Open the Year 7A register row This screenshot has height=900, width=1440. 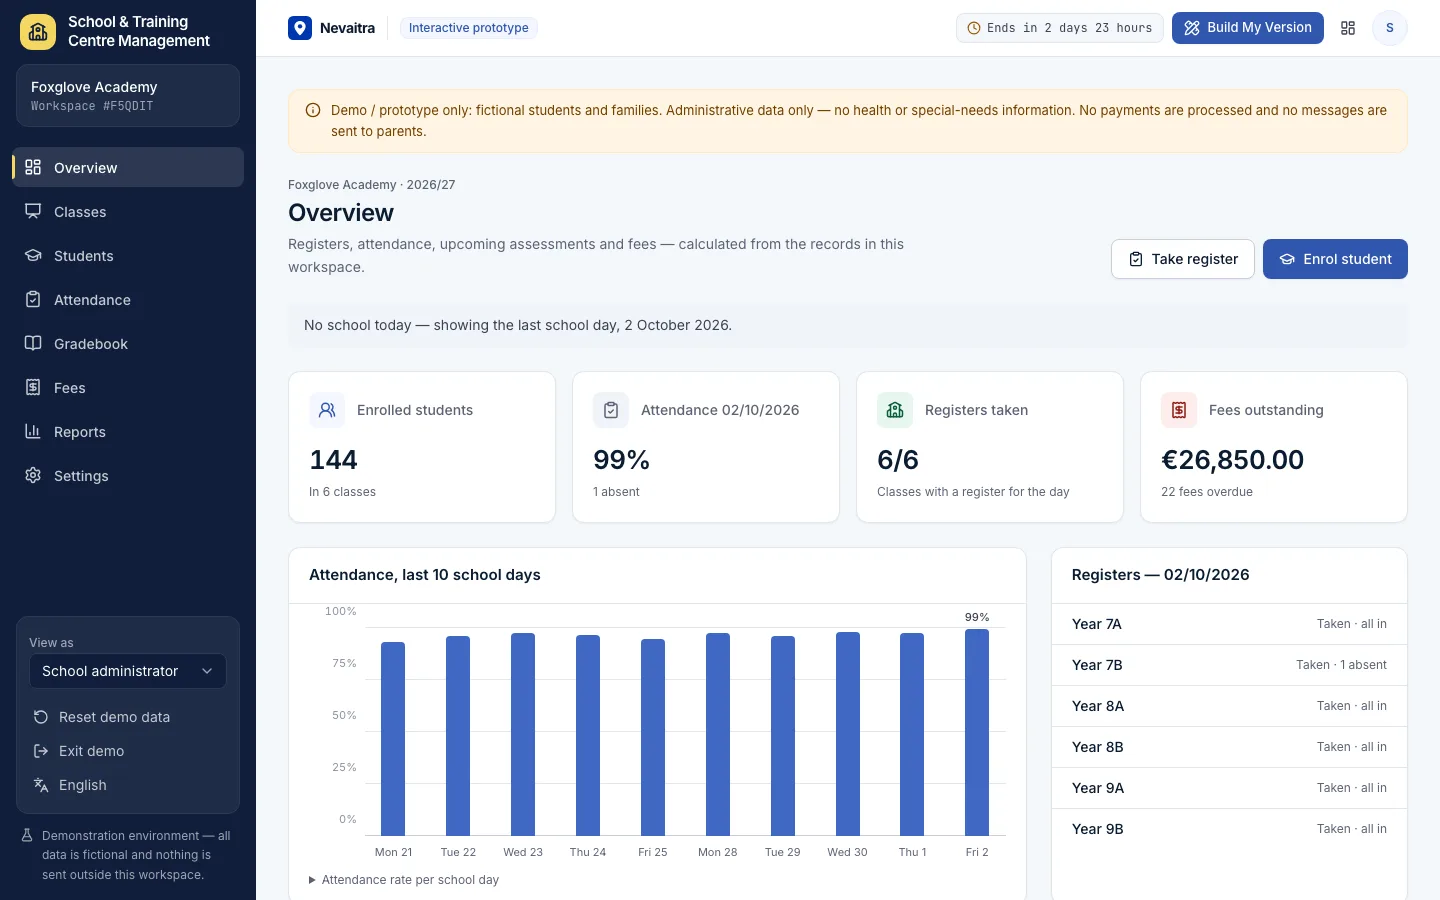point(1229,624)
